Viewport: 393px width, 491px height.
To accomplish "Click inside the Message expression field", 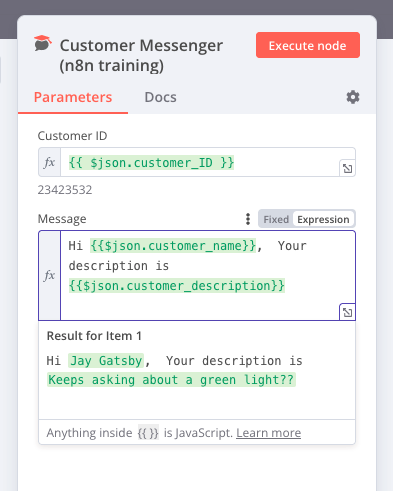I will (208, 275).
